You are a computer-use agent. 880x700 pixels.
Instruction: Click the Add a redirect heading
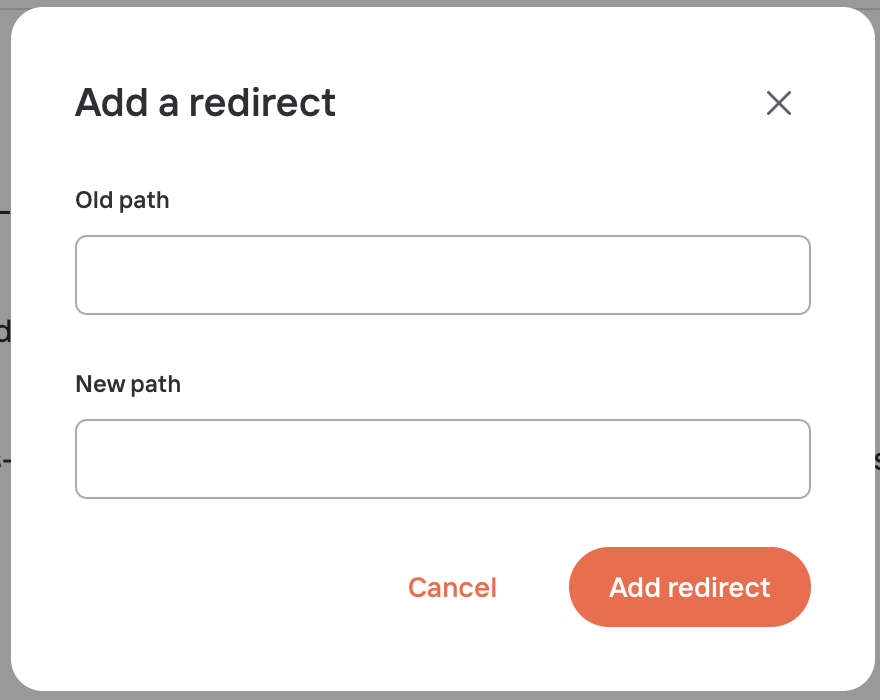click(x=205, y=103)
